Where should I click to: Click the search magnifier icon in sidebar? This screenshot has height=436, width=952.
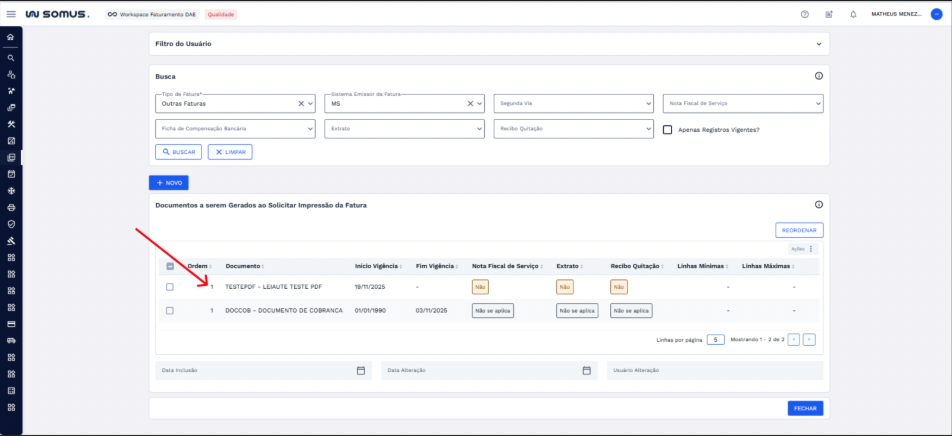11,58
